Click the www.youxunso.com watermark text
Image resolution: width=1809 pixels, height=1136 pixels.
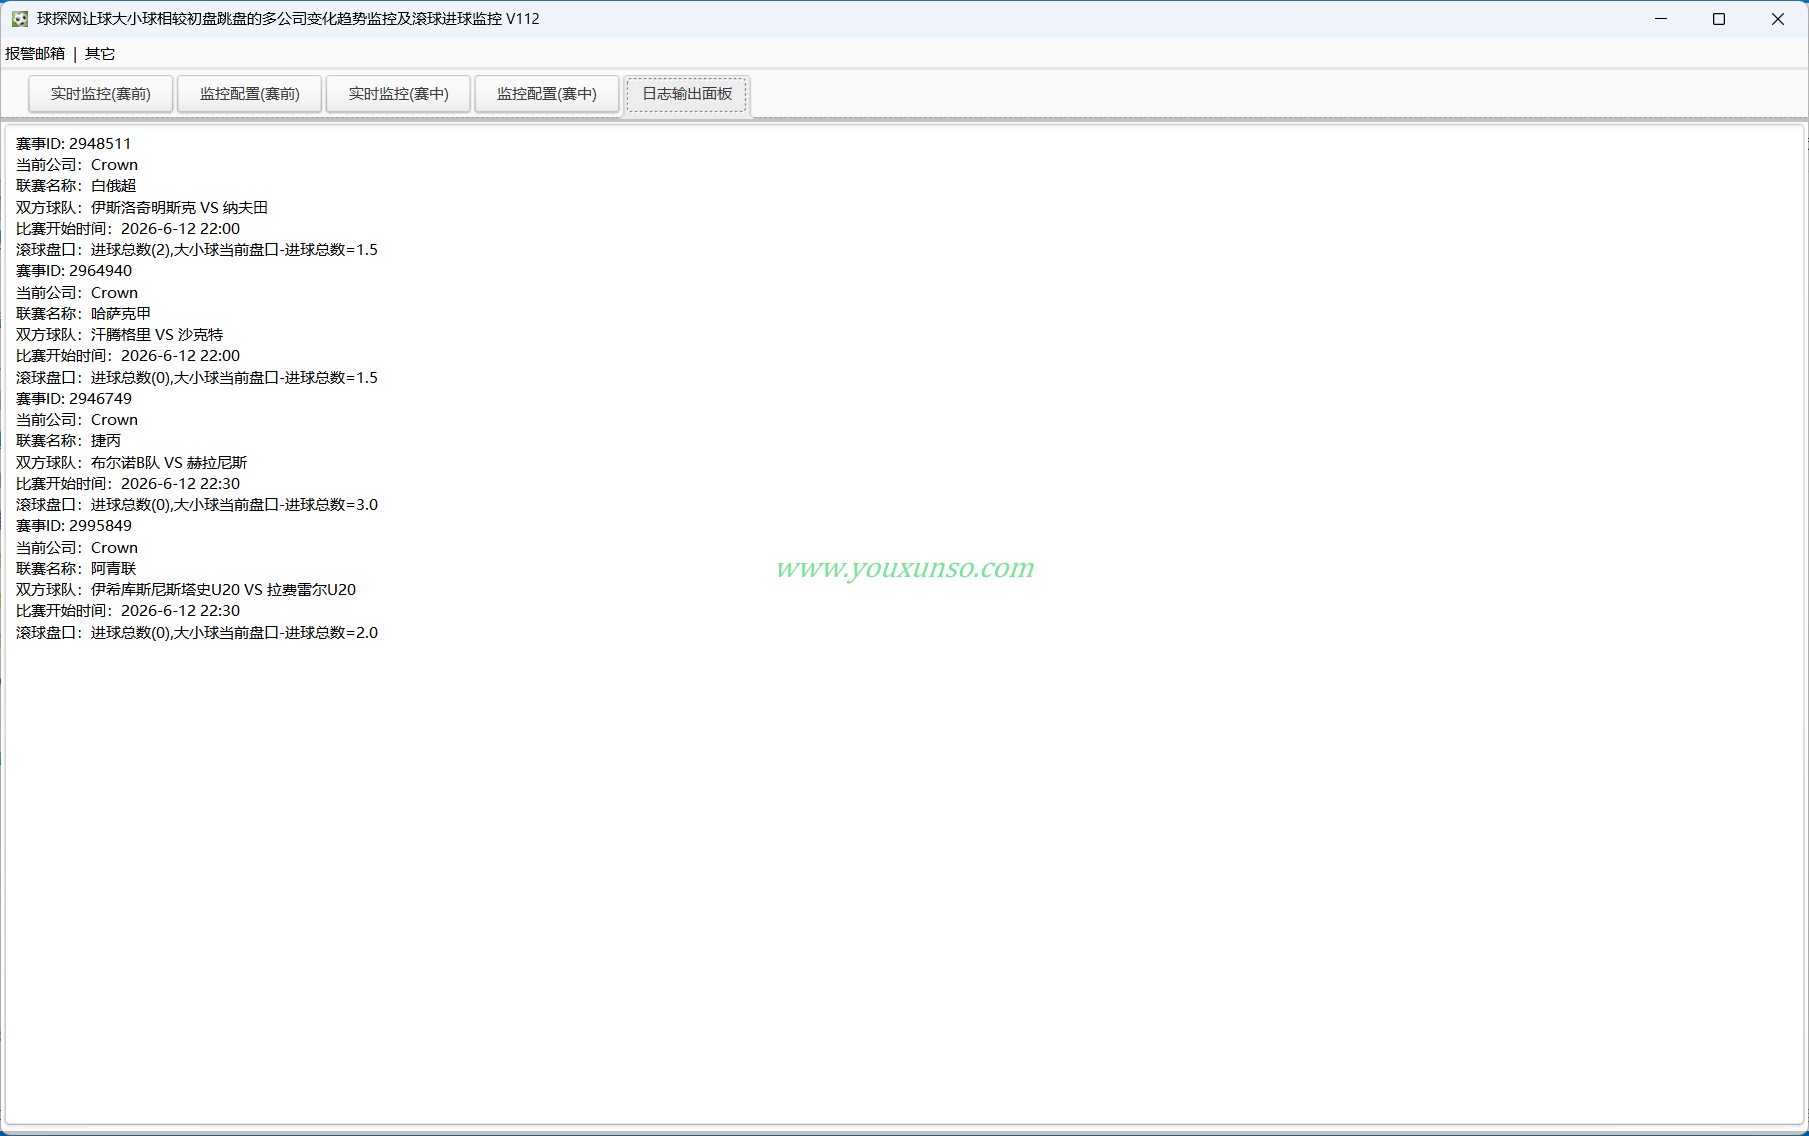click(x=905, y=568)
